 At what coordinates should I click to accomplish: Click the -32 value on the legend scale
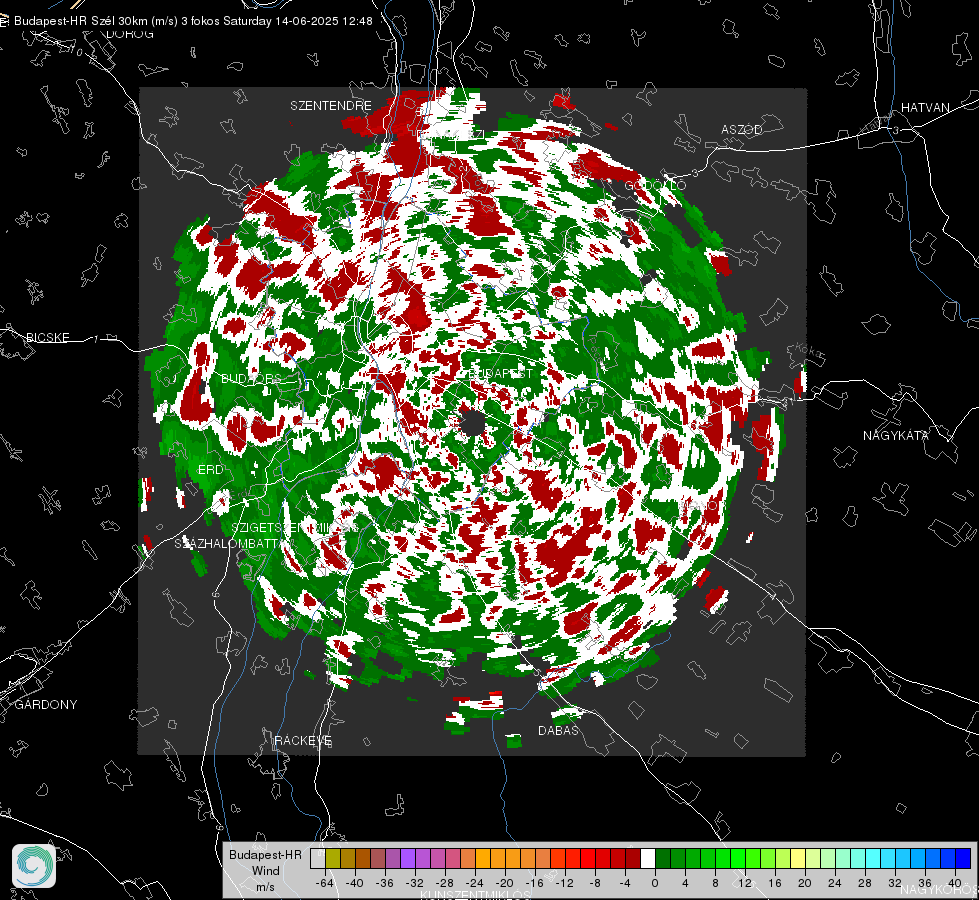(415, 883)
